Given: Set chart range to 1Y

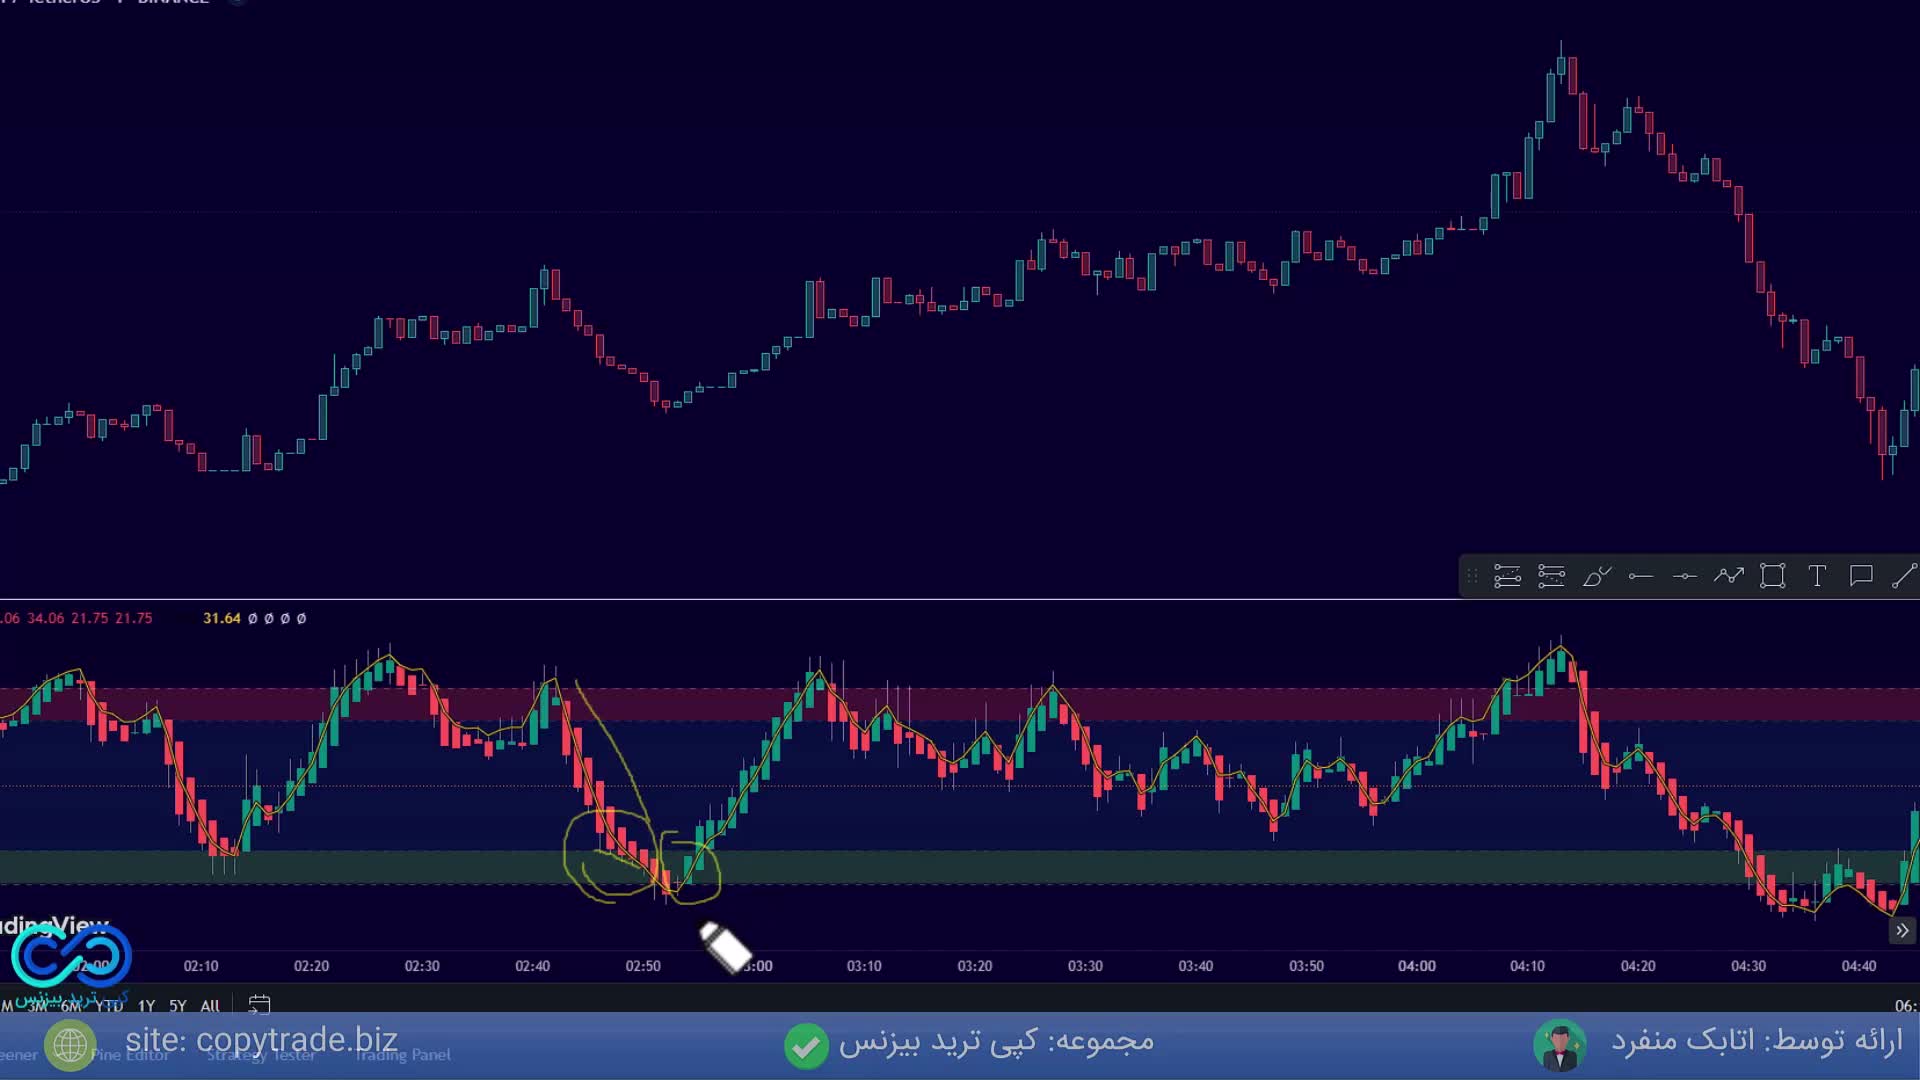Looking at the screenshot, I should tap(147, 1006).
